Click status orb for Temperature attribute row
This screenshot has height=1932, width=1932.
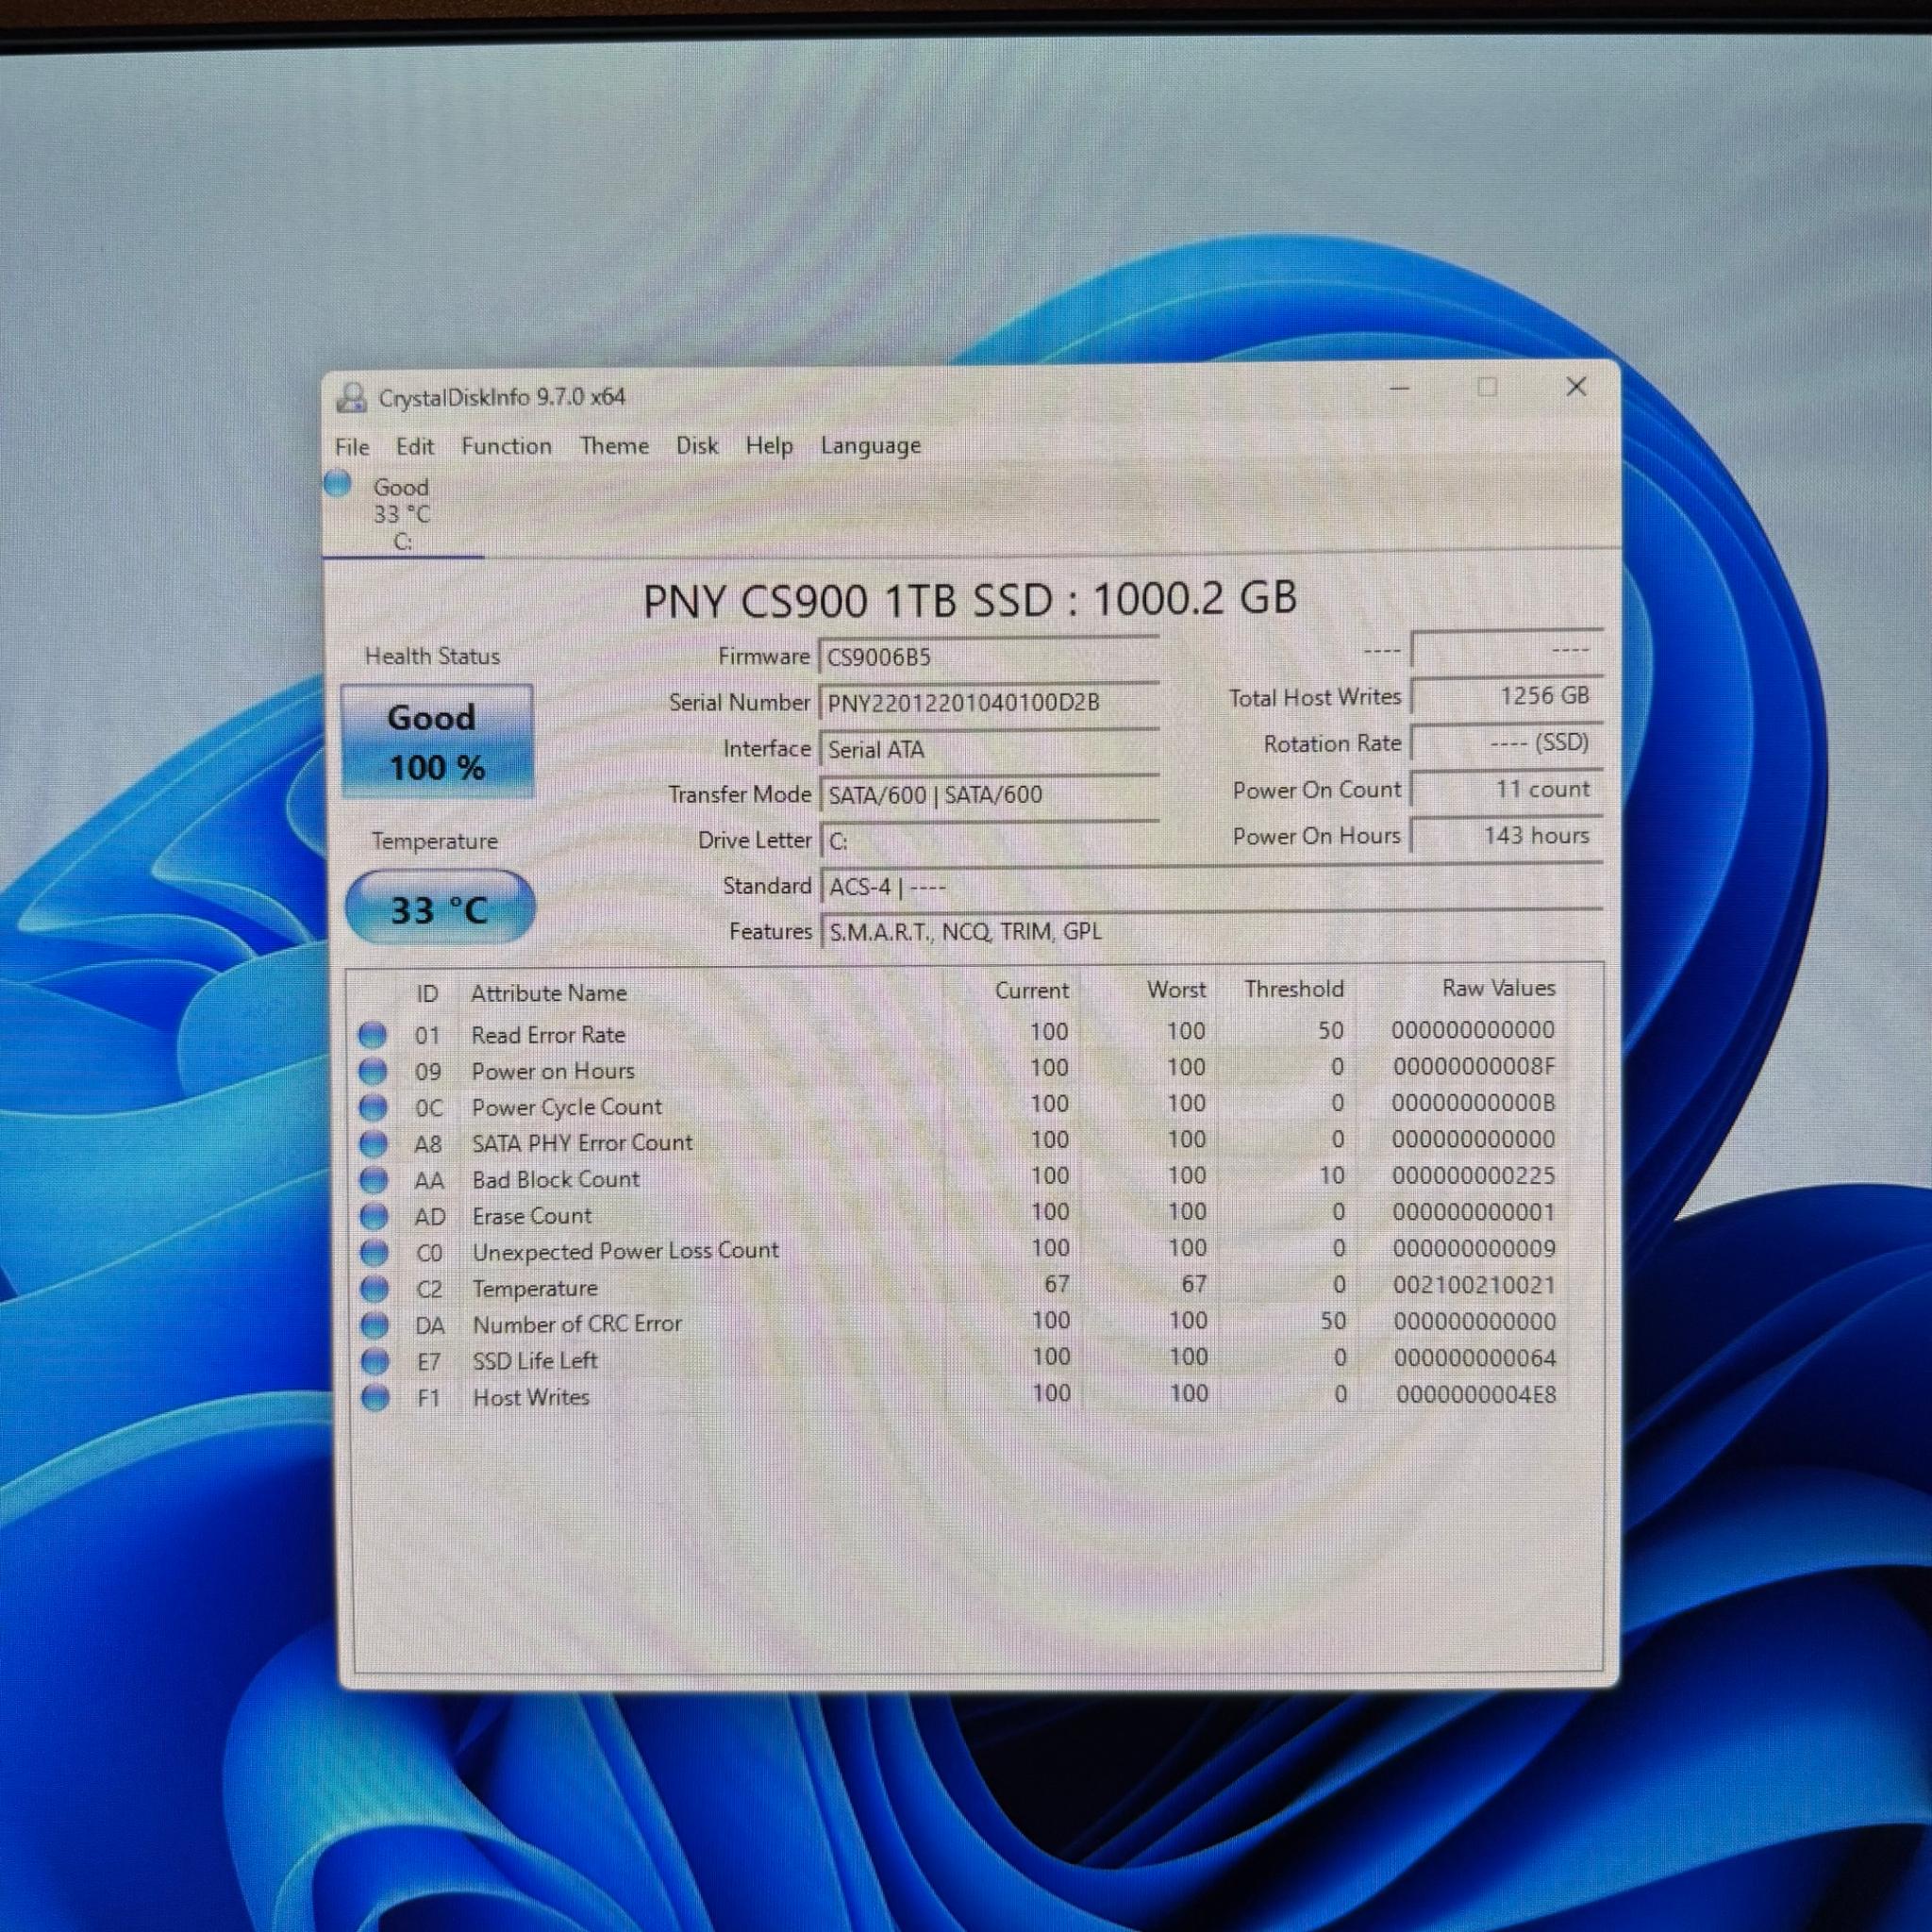coord(374,1288)
